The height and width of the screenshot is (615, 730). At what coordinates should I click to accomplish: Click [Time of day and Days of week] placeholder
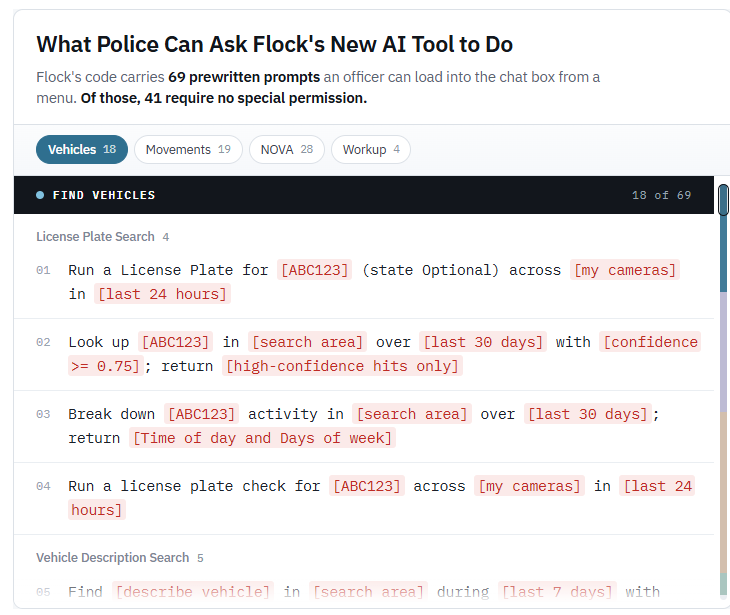(x=262, y=439)
